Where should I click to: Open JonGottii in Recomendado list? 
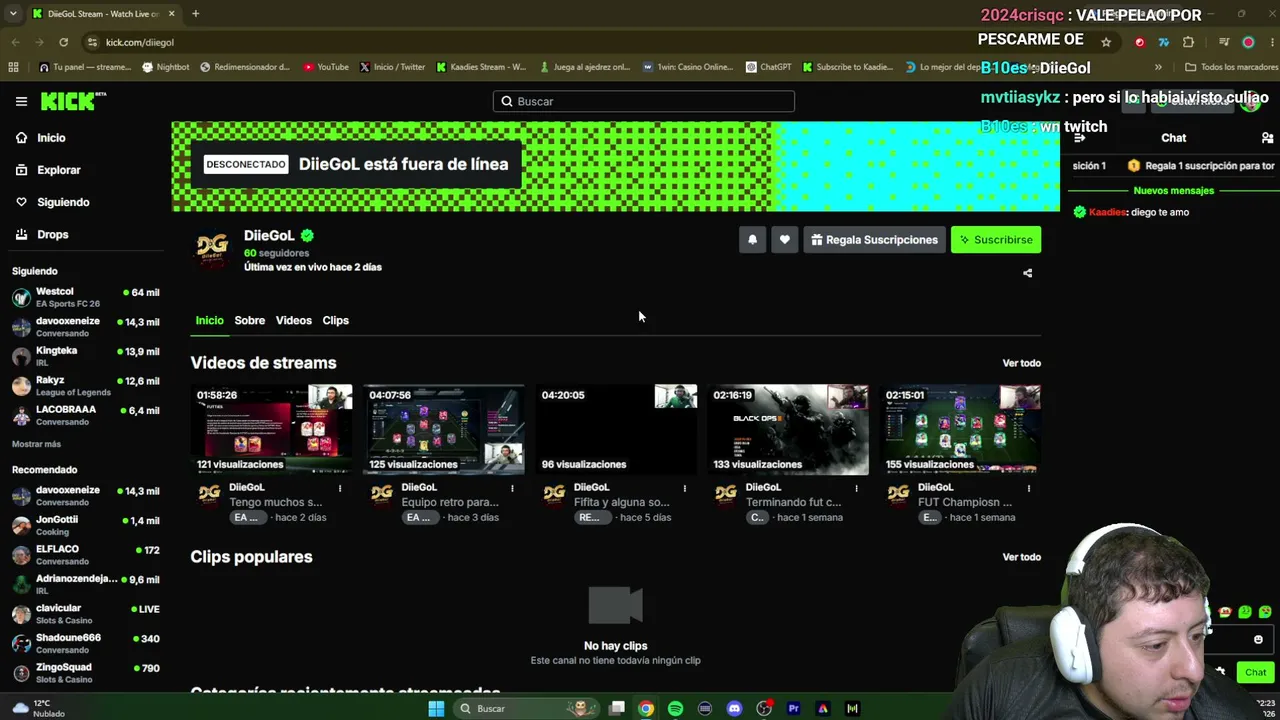(85, 526)
